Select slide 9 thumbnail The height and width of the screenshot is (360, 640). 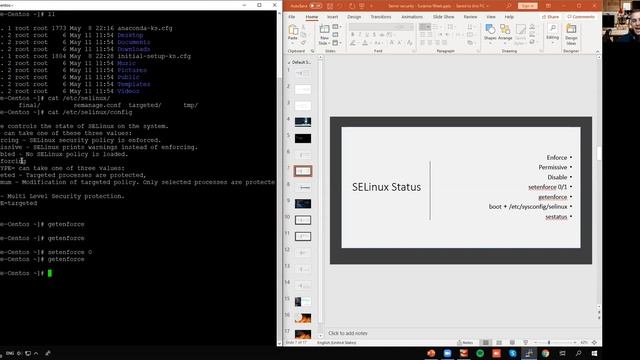(303, 203)
